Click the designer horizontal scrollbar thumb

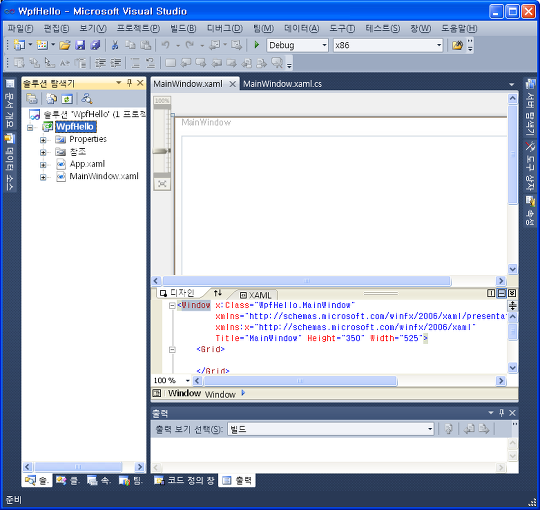(x=307, y=281)
